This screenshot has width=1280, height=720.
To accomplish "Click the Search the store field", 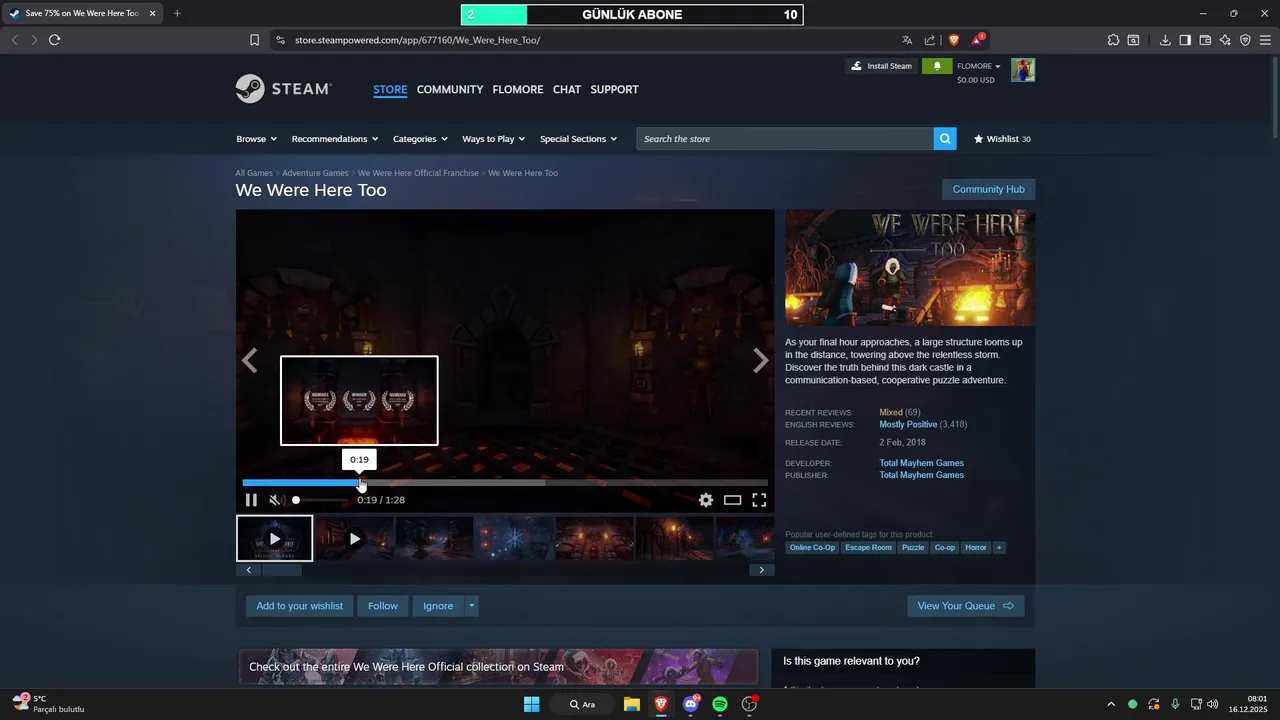I will pyautogui.click(x=785, y=139).
